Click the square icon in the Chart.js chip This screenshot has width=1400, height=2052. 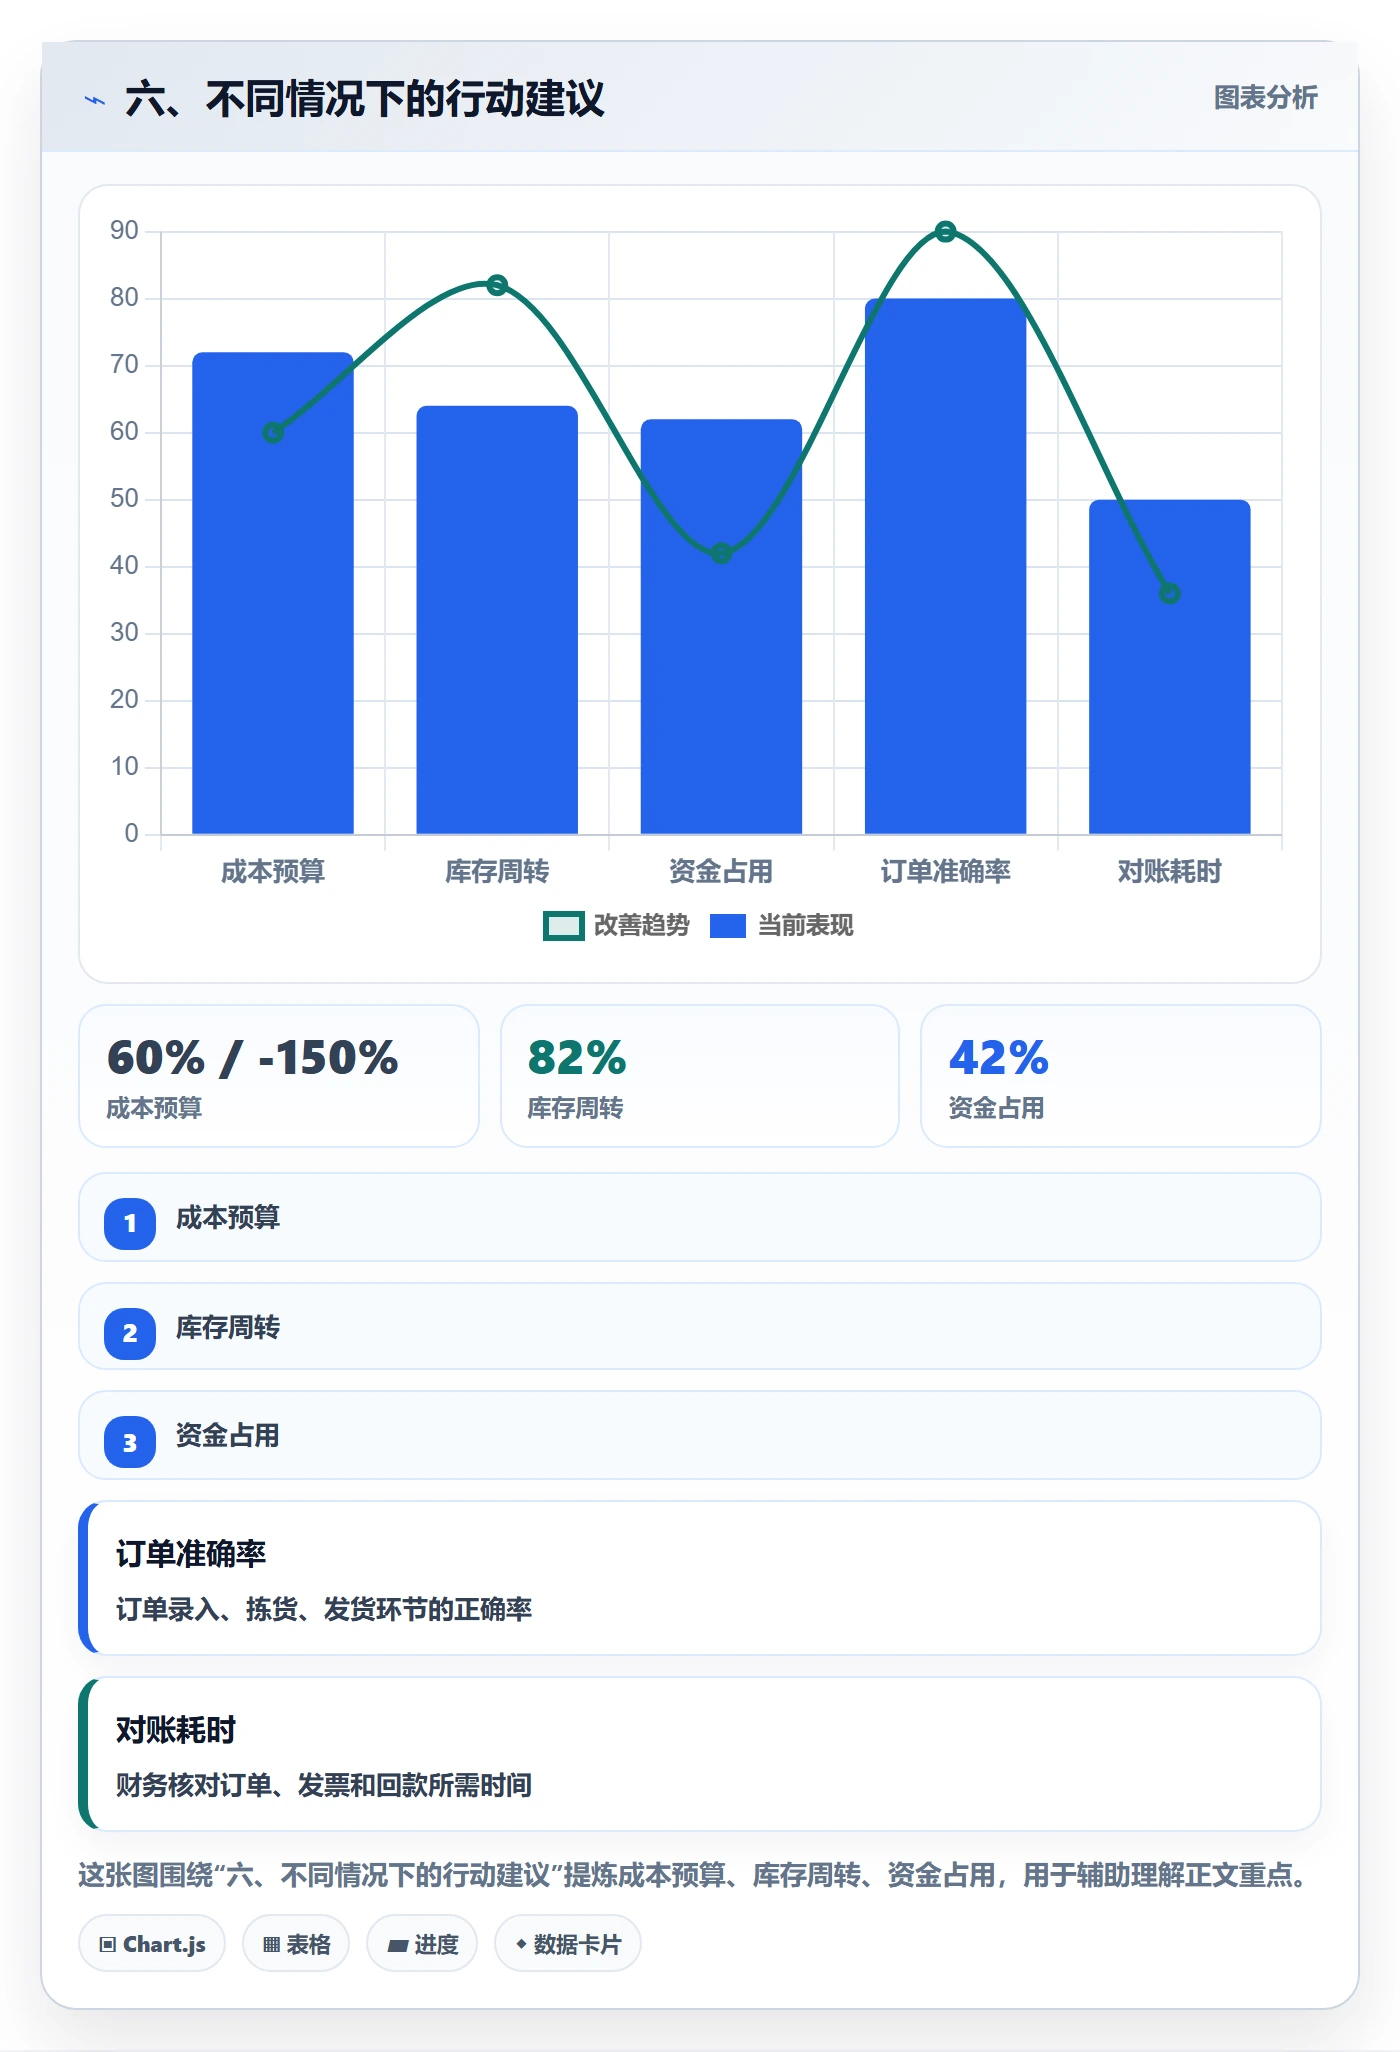[x=108, y=1945]
